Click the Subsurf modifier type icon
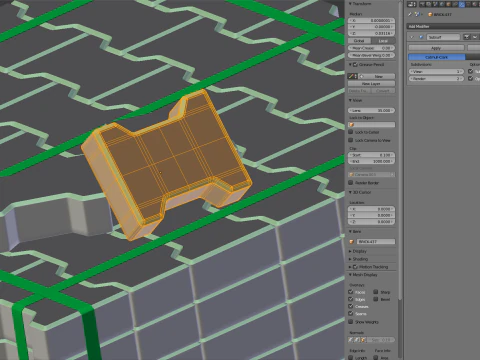The height and width of the screenshot is (360, 480). 421,37
